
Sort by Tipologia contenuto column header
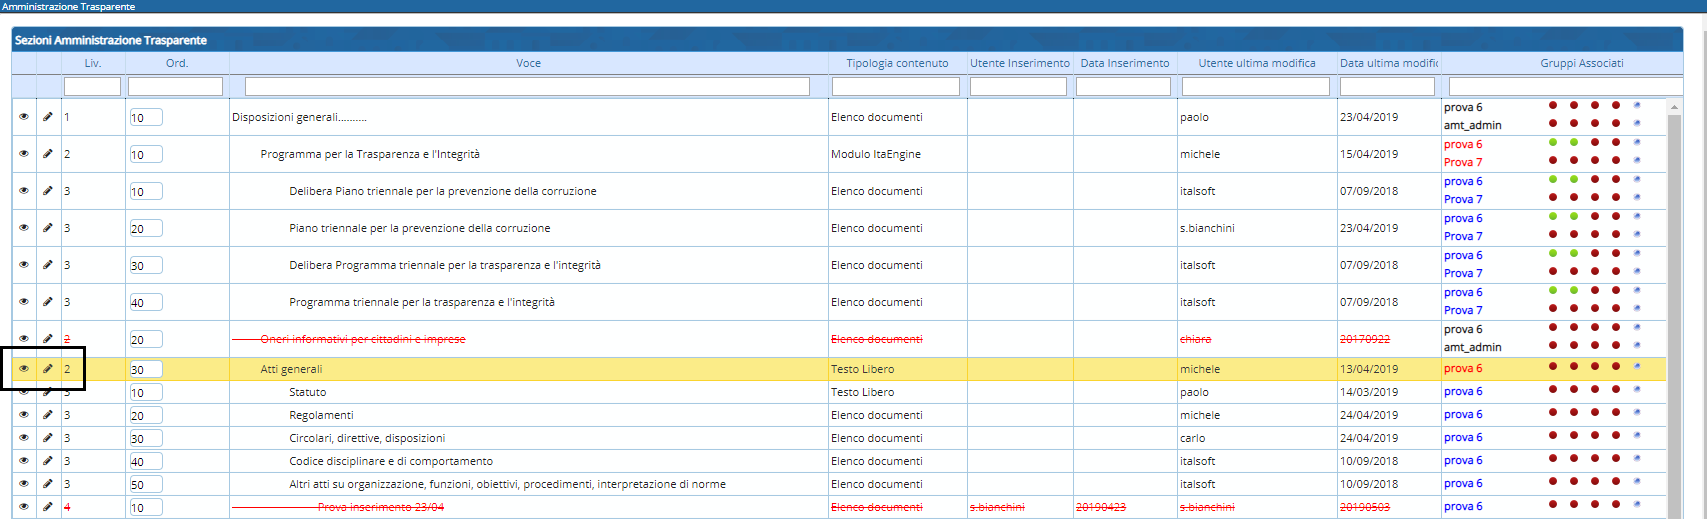(x=897, y=63)
